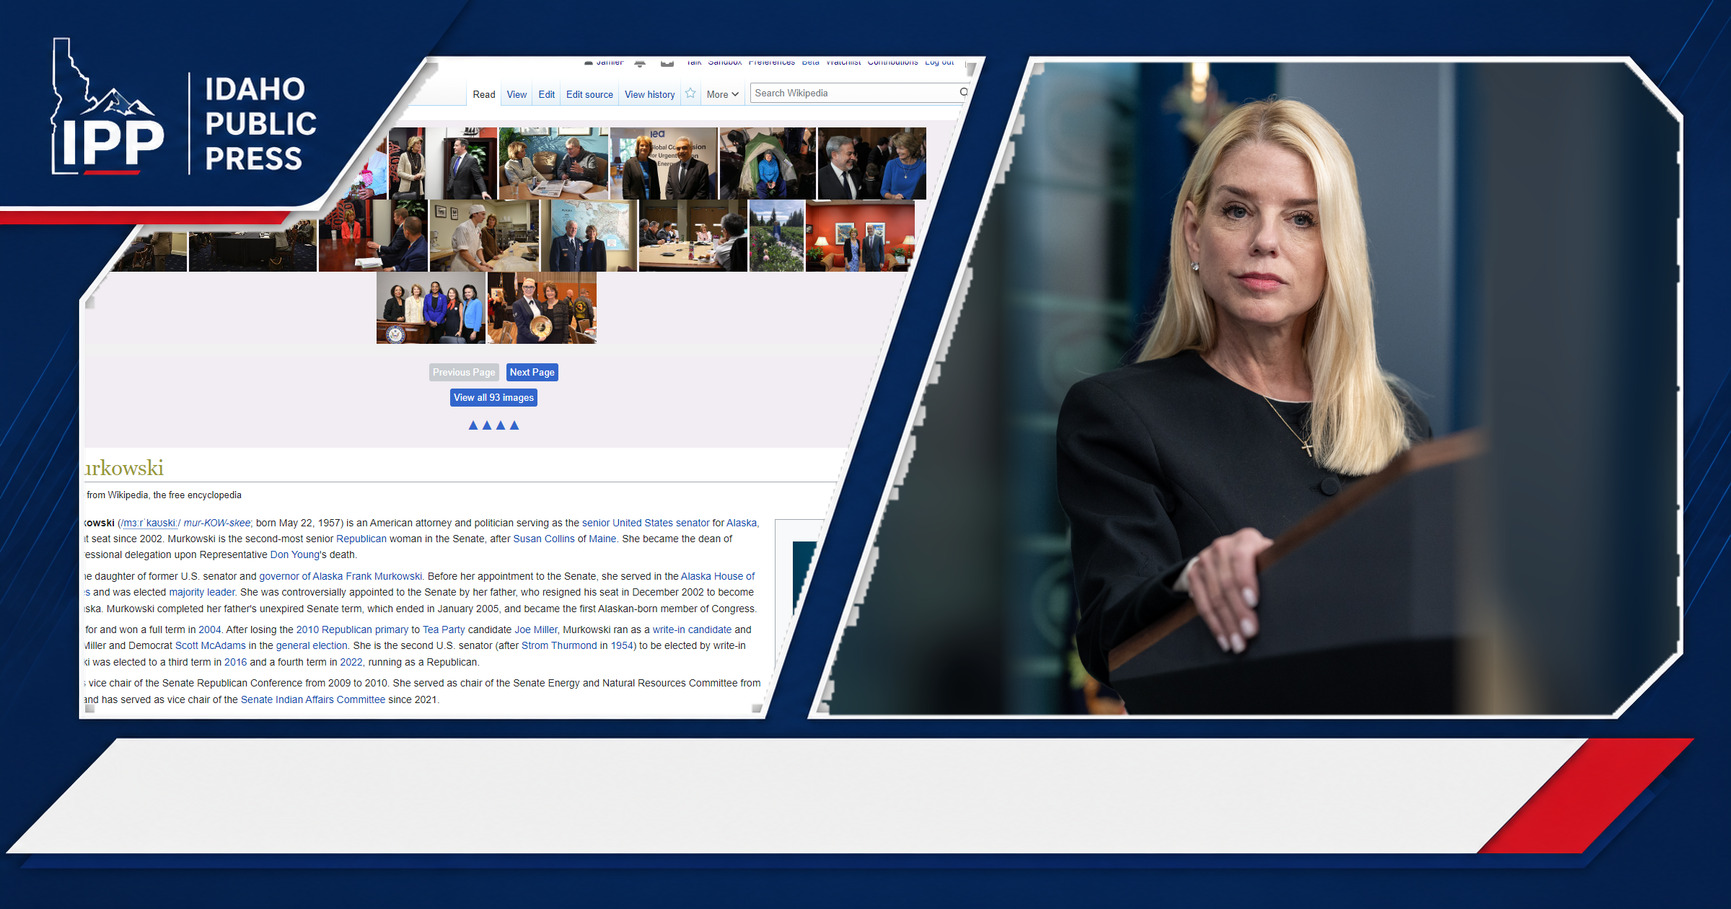Follow the Alaska link after 'senator for'

[742, 523]
